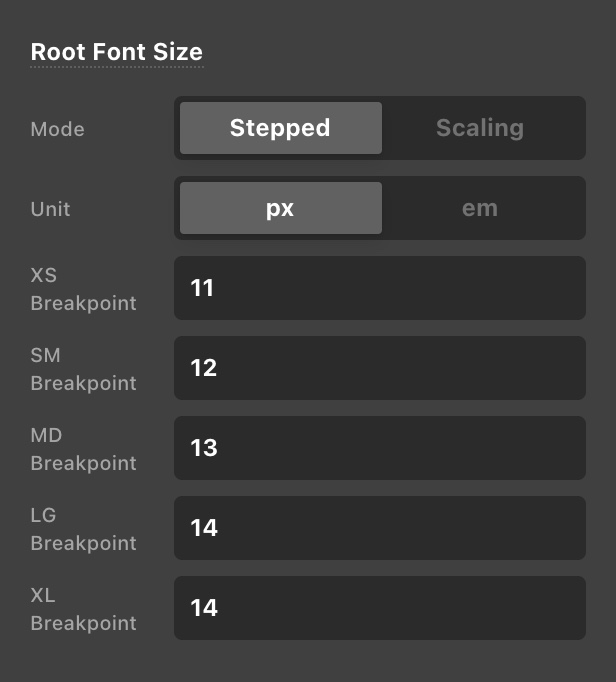Click the XS Breakpoint label
The height and width of the screenshot is (682, 616).
(x=84, y=289)
